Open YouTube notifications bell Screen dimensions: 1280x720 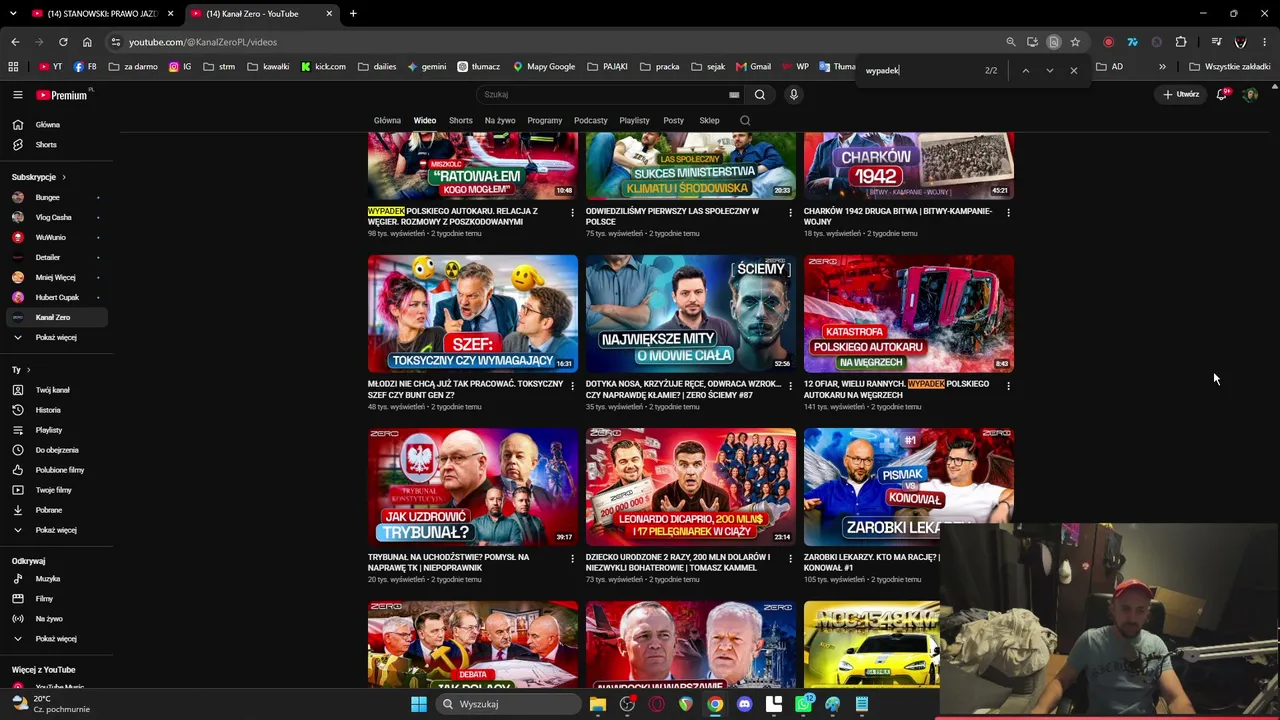1221,95
